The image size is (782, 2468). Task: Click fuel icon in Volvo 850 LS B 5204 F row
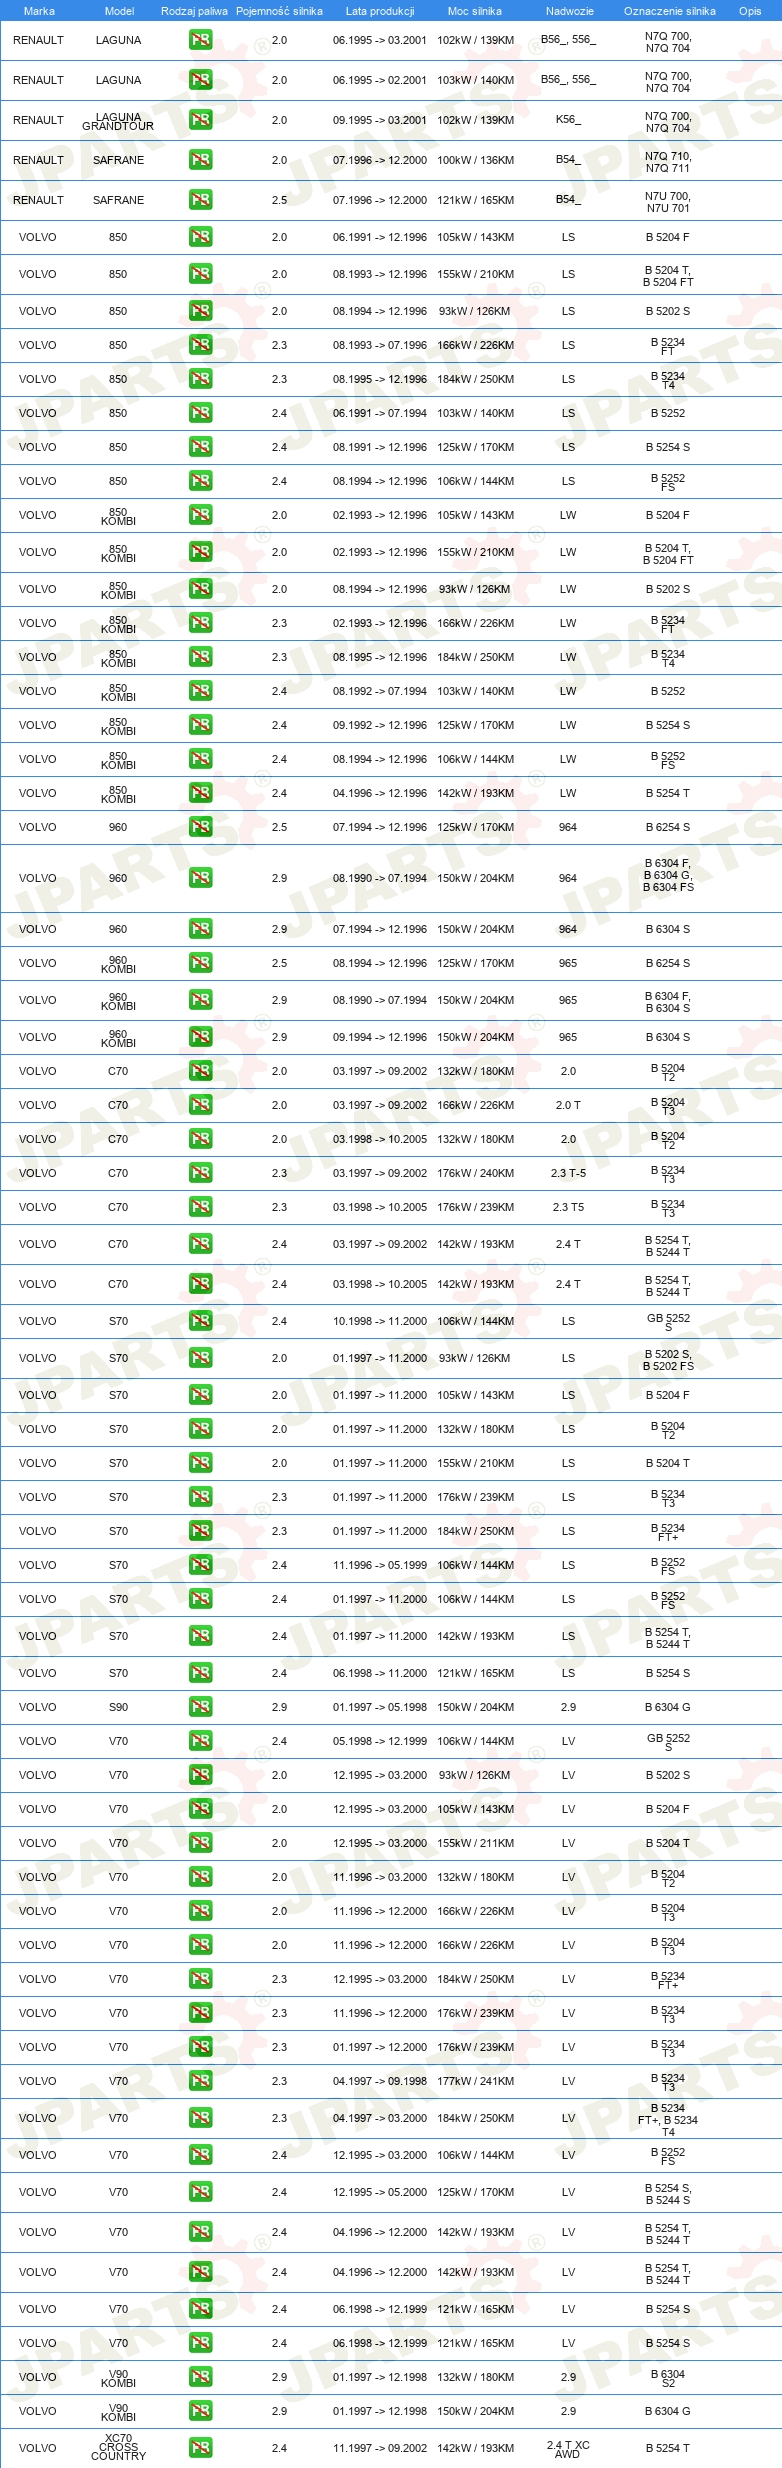point(201,237)
